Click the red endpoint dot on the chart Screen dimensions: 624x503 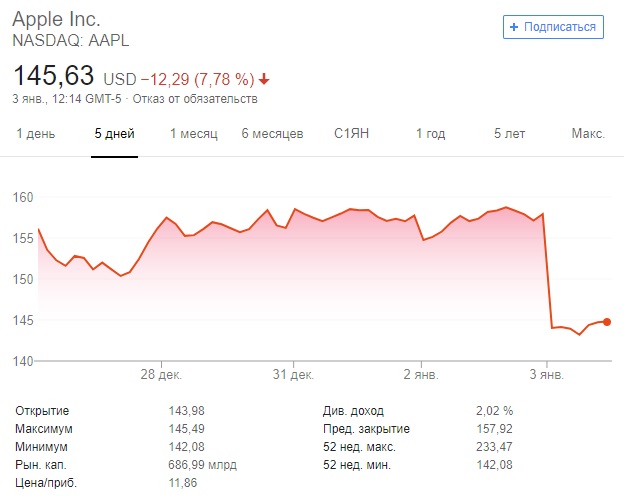click(607, 322)
